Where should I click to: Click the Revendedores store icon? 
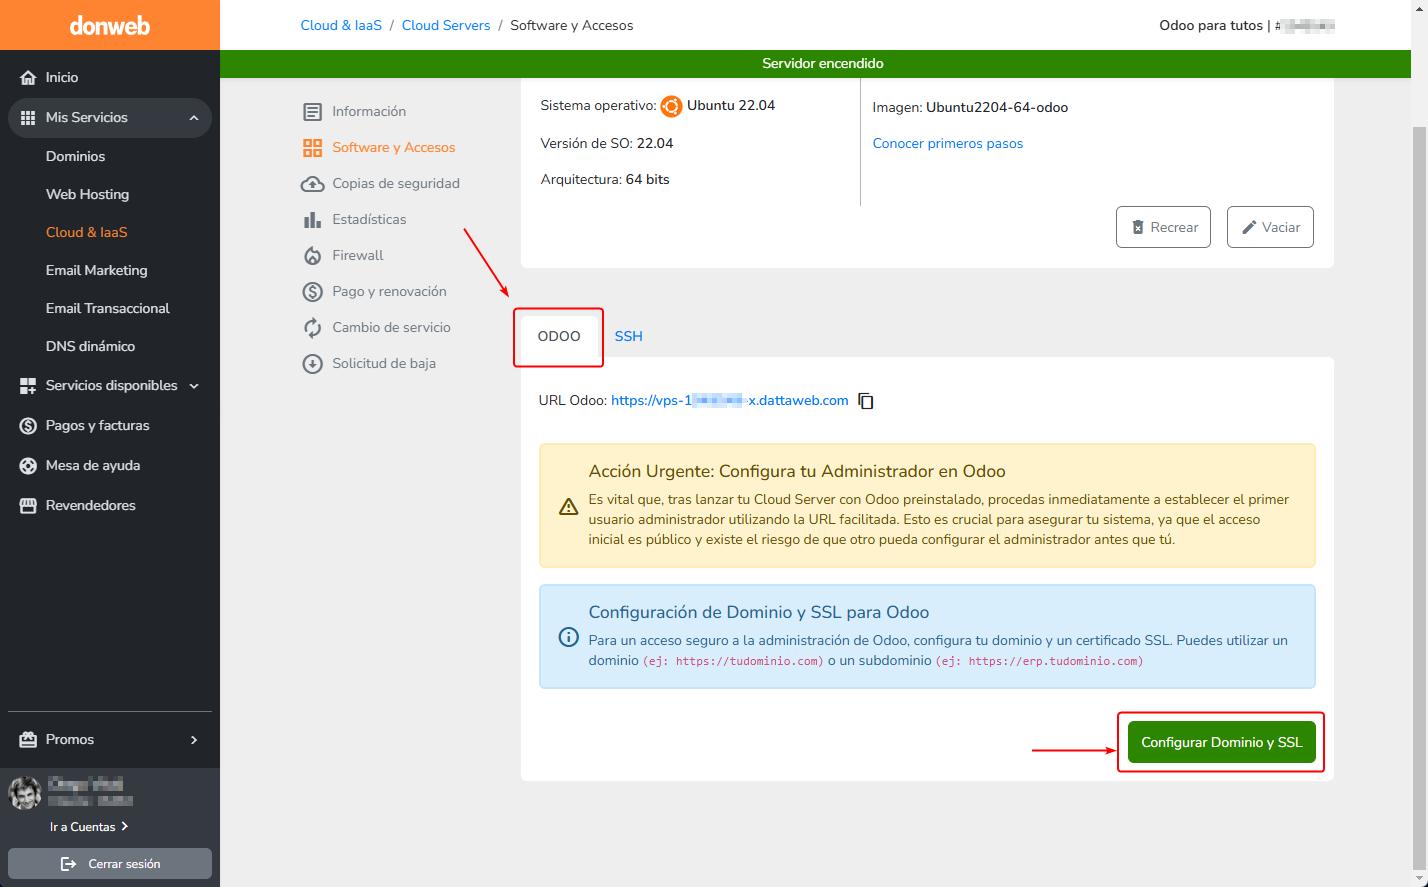click(x=28, y=505)
